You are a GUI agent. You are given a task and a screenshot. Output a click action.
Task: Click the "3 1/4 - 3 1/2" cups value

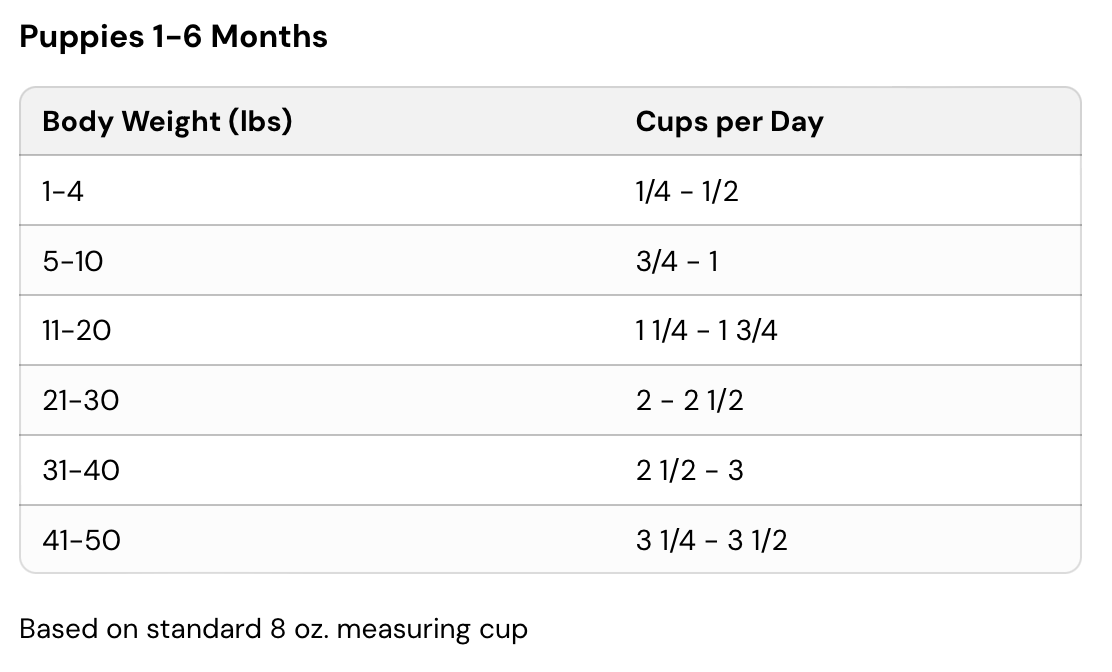(711, 541)
